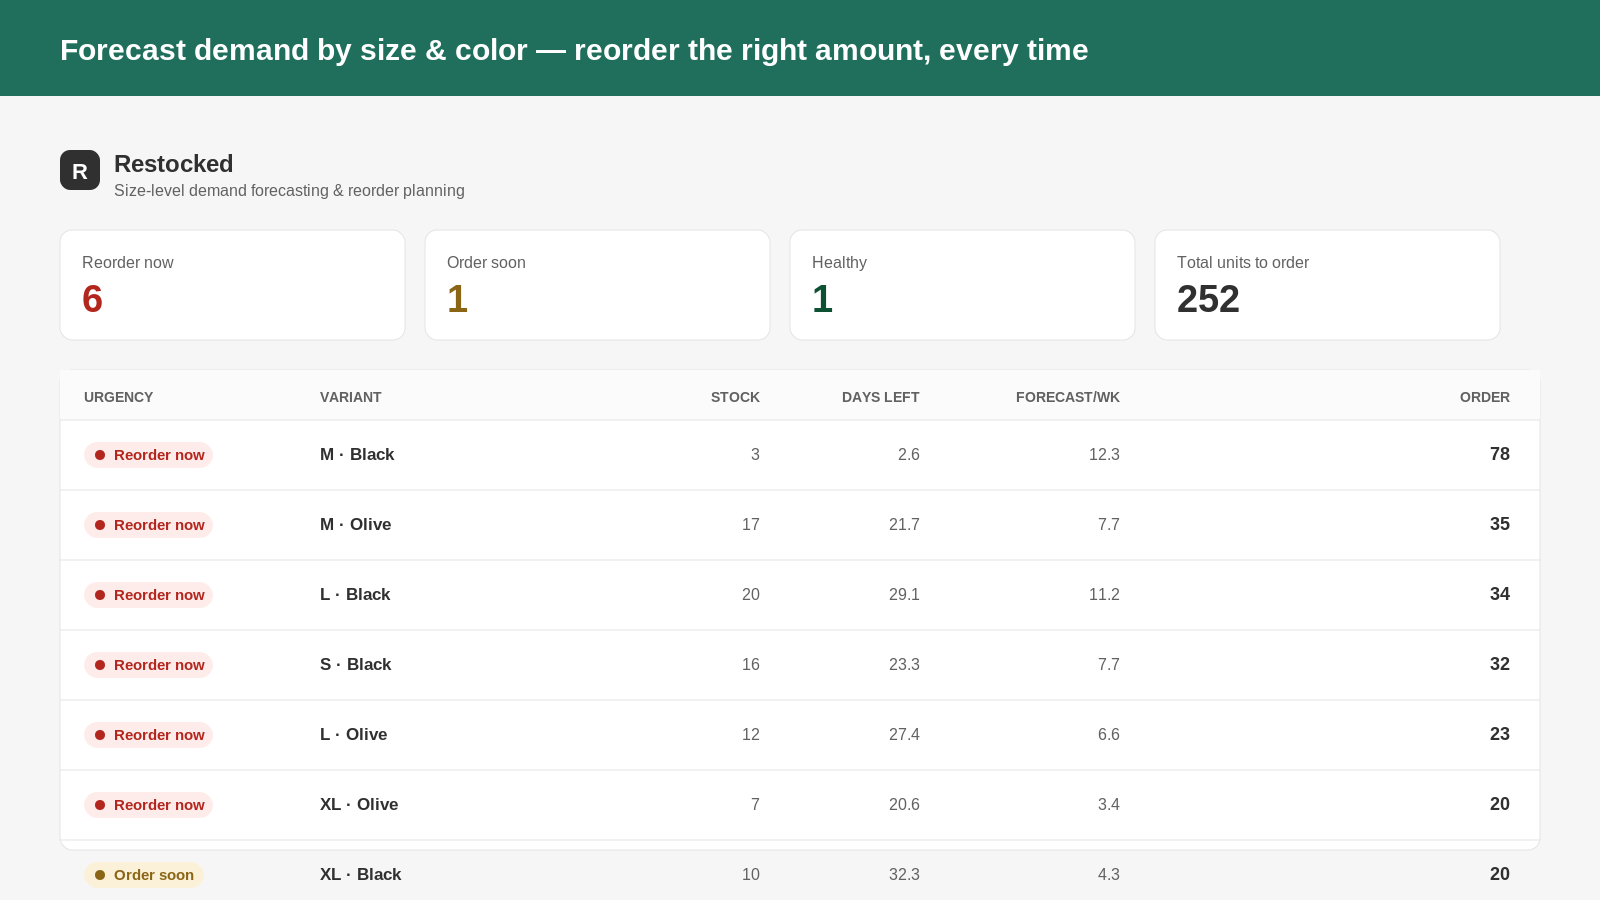Click days left value 27.4

point(904,734)
